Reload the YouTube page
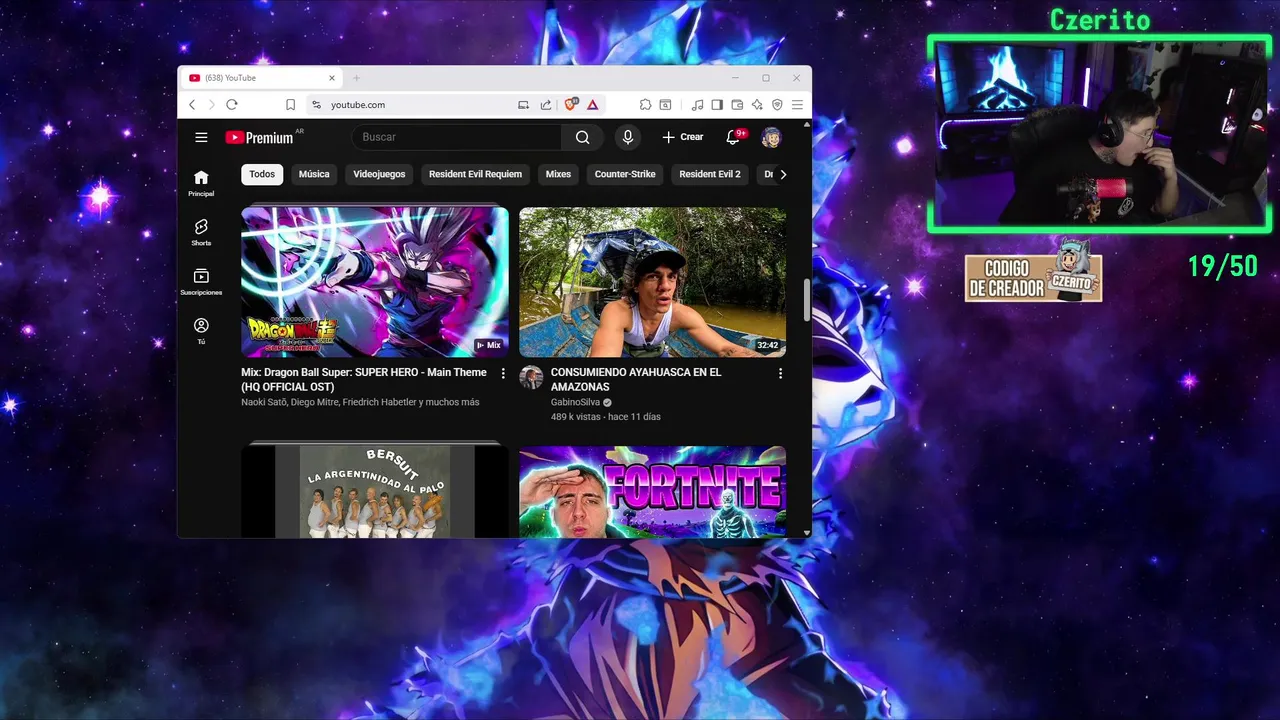This screenshot has width=1280, height=720. point(232,104)
